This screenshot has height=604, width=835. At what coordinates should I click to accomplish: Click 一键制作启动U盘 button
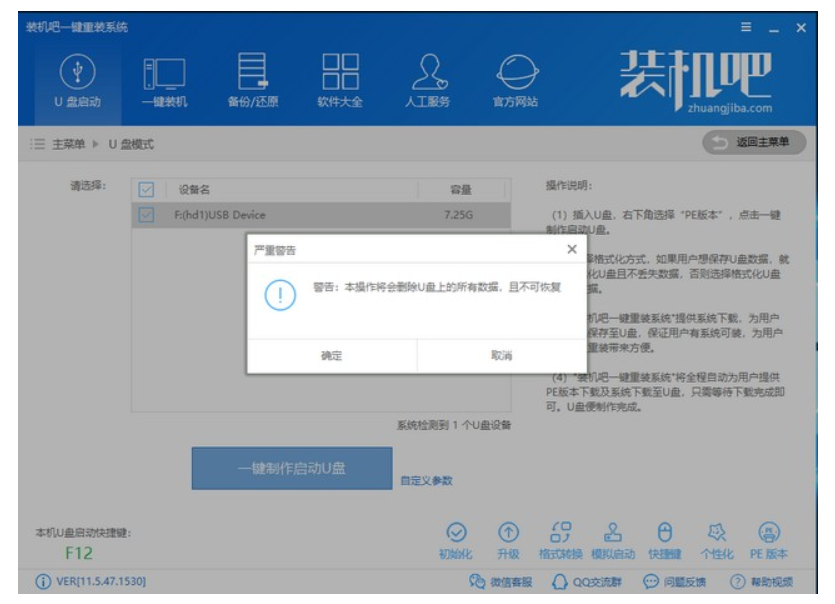(292, 468)
